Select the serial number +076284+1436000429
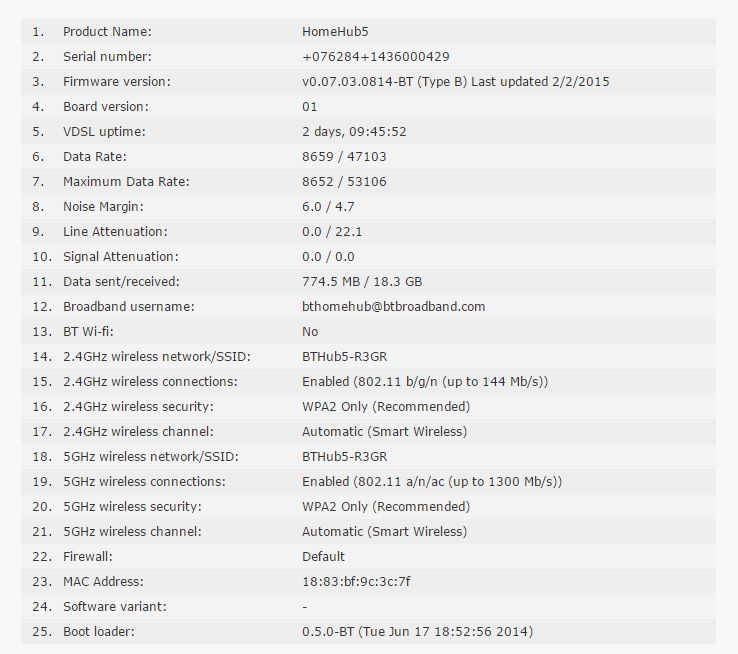738x654 pixels. tap(376, 56)
